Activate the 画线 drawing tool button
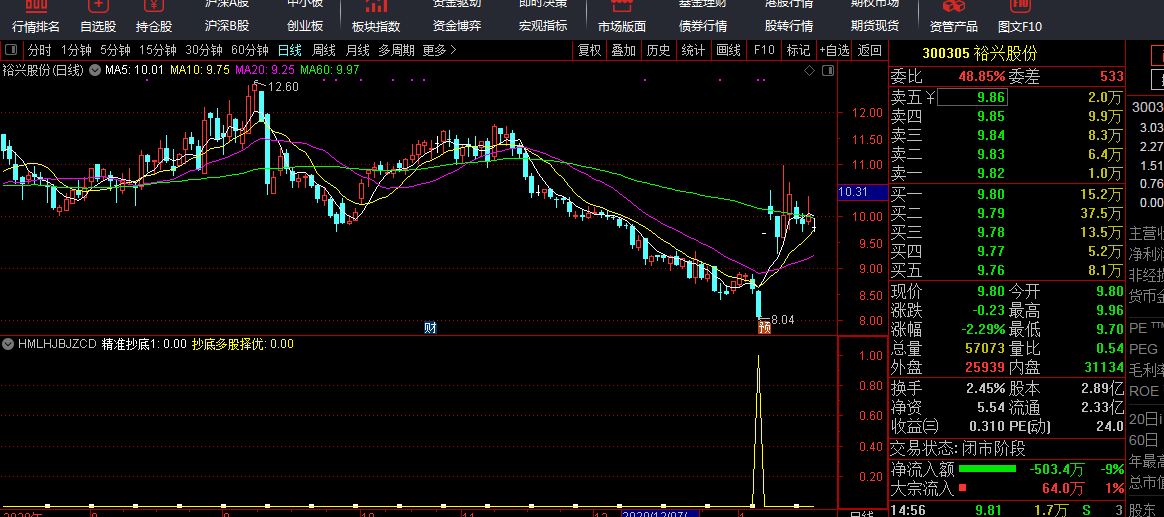 tap(728, 51)
